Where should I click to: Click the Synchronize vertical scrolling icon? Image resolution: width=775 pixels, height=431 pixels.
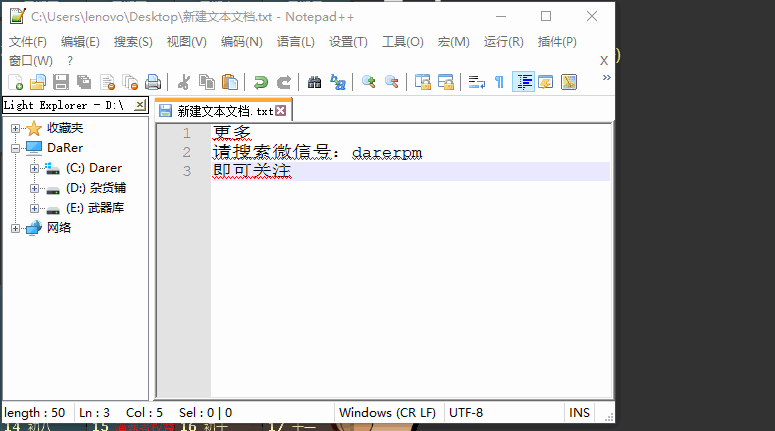tap(423, 82)
